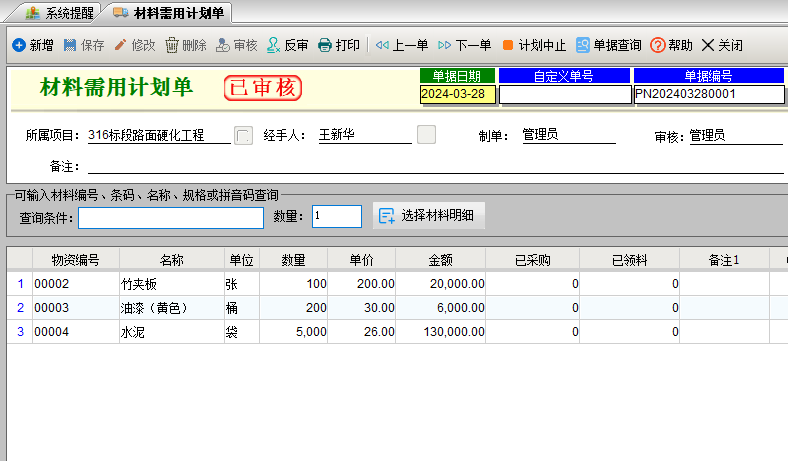Click the 反审 un-approve icon
Image resolution: width=788 pixels, height=461 pixels.
tap(273, 45)
